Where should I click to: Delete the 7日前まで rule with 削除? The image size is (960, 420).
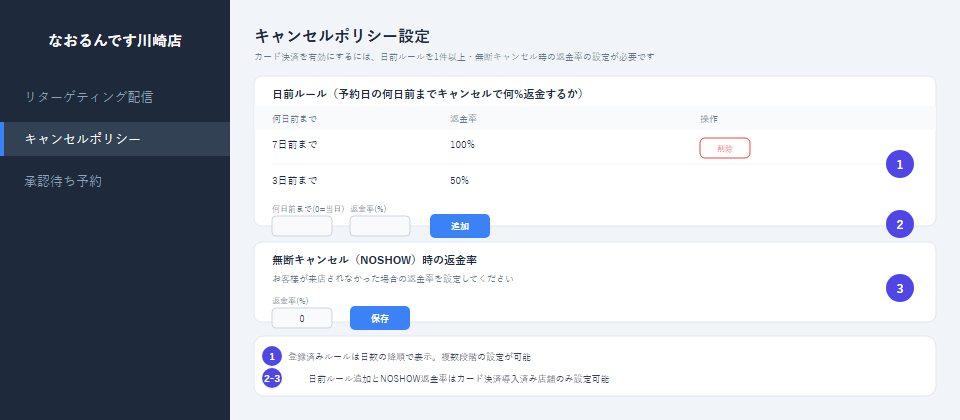(725, 148)
